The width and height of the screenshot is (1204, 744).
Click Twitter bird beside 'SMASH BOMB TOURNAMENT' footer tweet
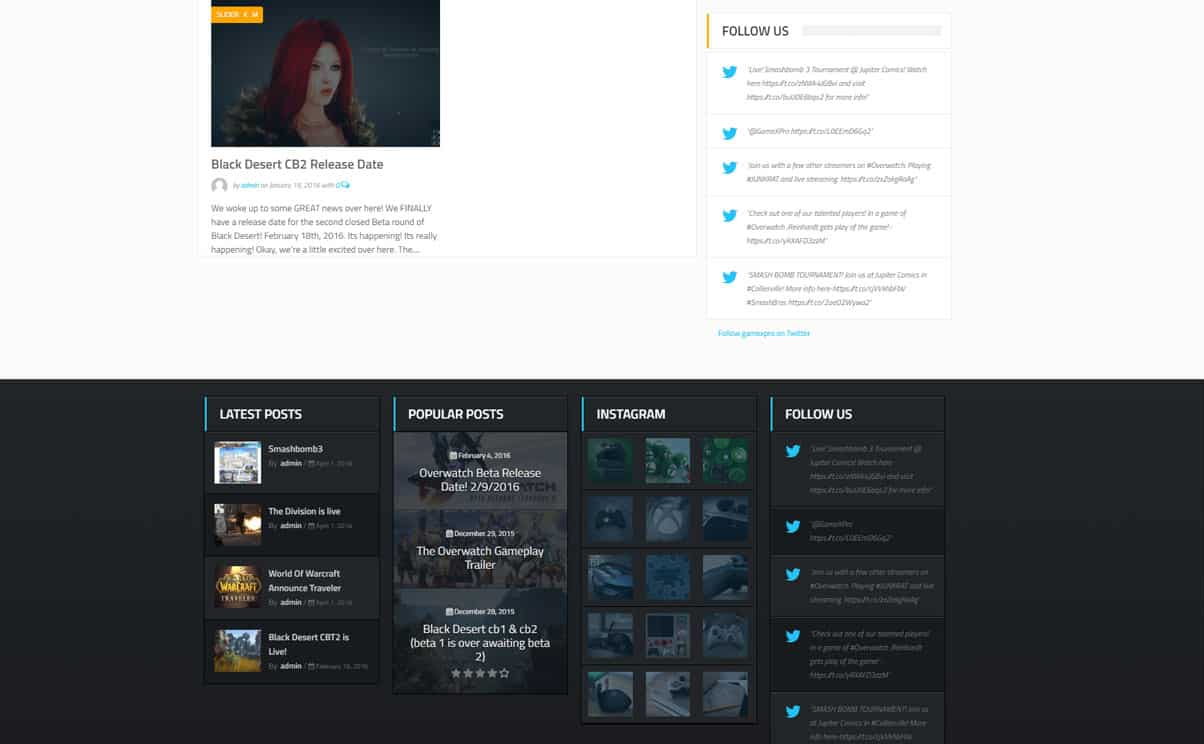[x=793, y=712]
